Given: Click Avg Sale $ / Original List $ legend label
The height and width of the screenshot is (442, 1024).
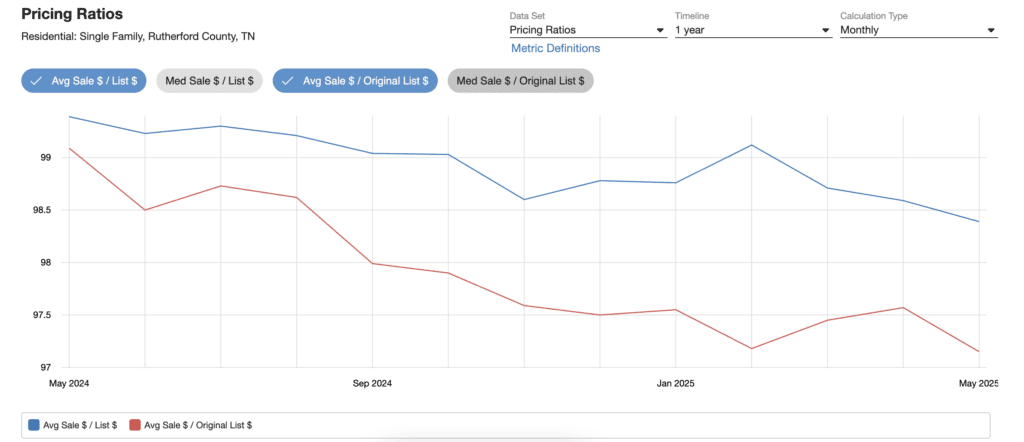Looking at the screenshot, I should click(x=198, y=425).
